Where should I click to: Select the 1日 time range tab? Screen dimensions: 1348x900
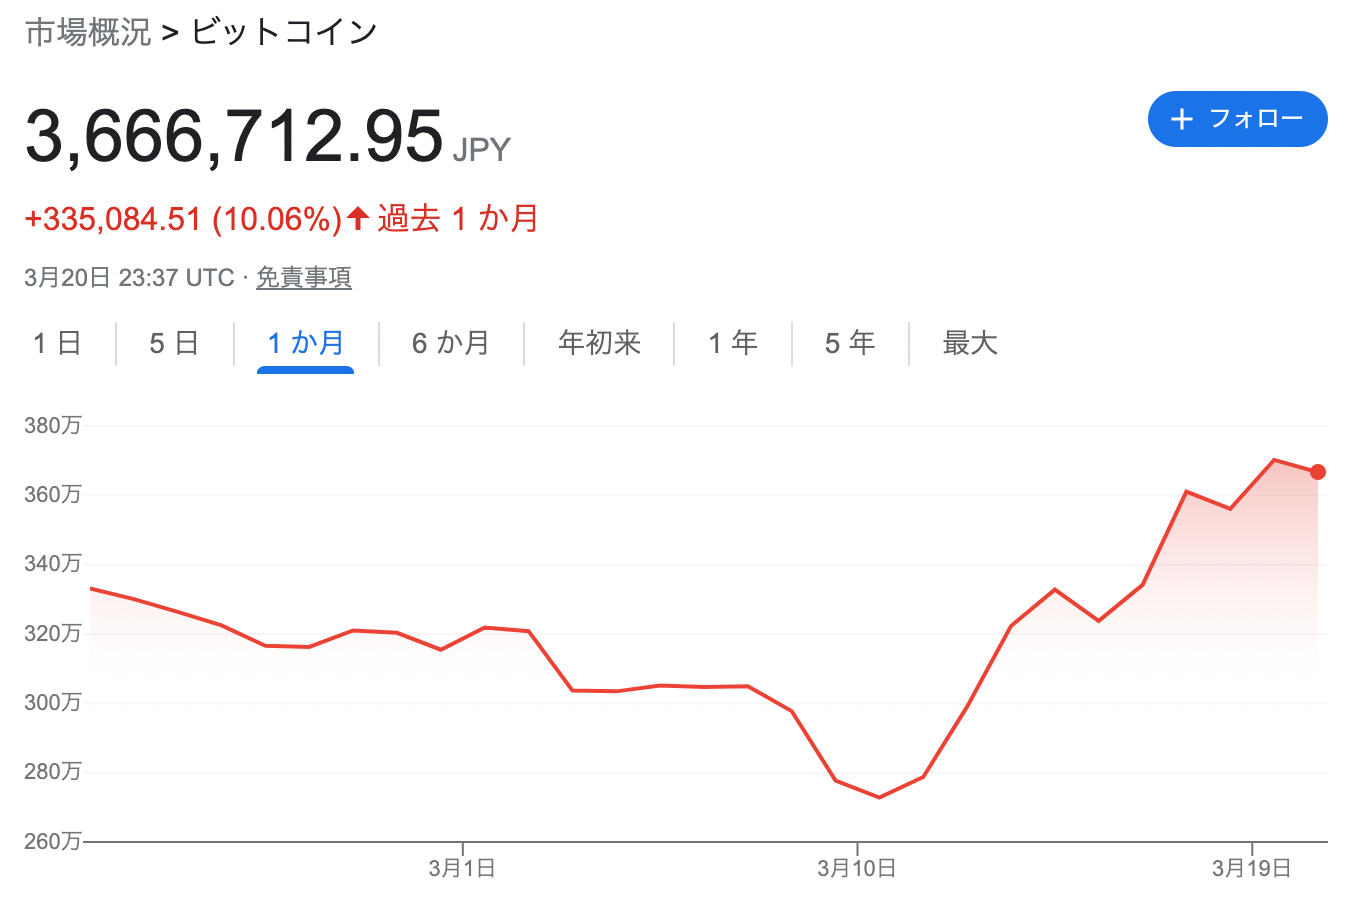click(57, 343)
